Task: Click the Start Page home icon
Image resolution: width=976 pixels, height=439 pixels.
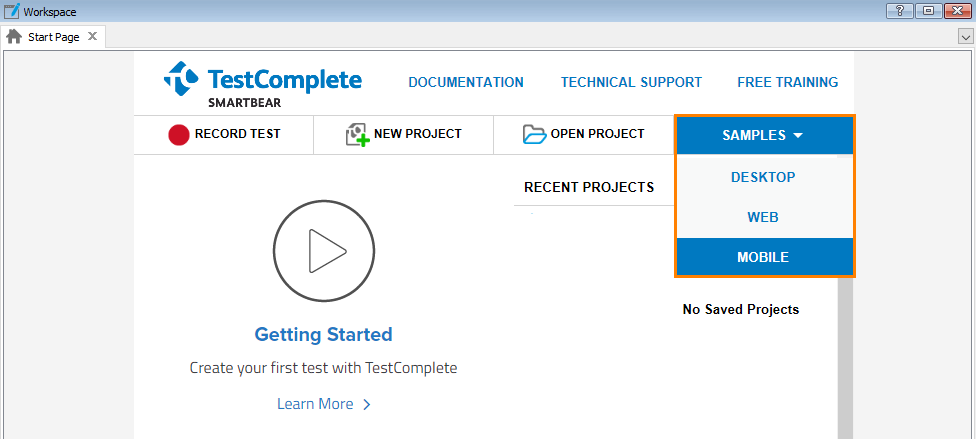Action: coord(14,36)
